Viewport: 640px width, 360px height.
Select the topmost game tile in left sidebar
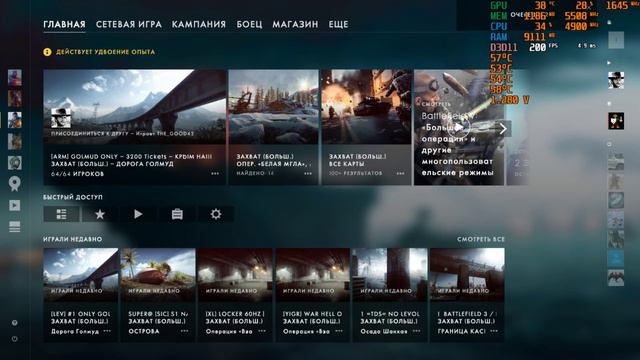click(15, 78)
